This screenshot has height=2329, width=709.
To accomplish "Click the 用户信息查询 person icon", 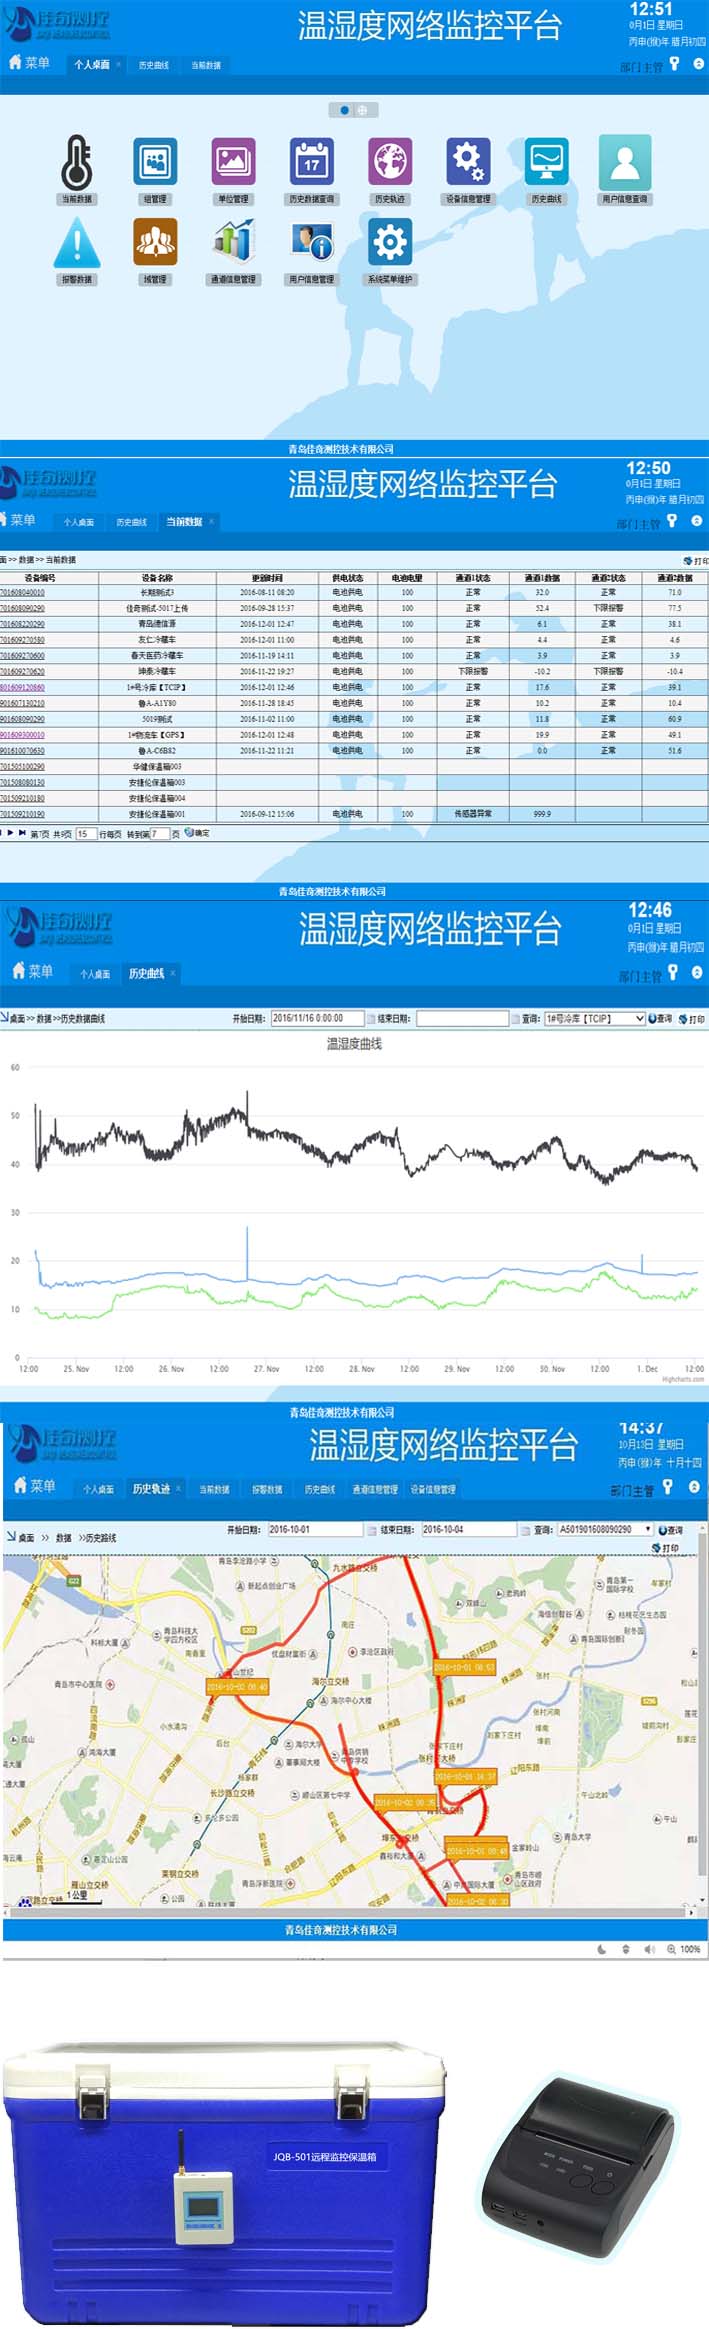I will coord(624,161).
